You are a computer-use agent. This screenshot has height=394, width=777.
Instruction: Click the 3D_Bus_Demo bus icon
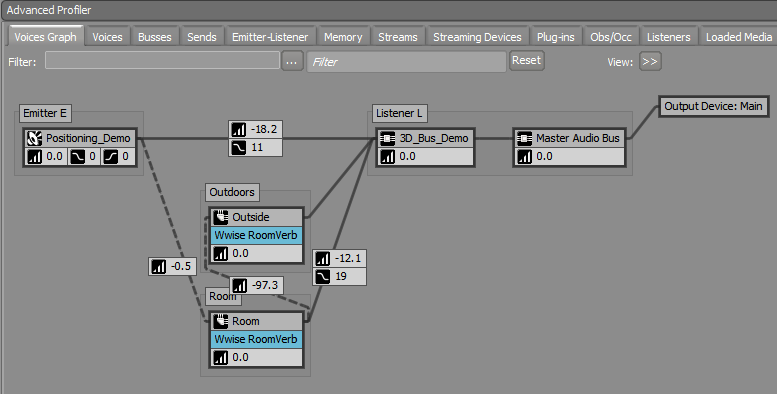coord(387,138)
